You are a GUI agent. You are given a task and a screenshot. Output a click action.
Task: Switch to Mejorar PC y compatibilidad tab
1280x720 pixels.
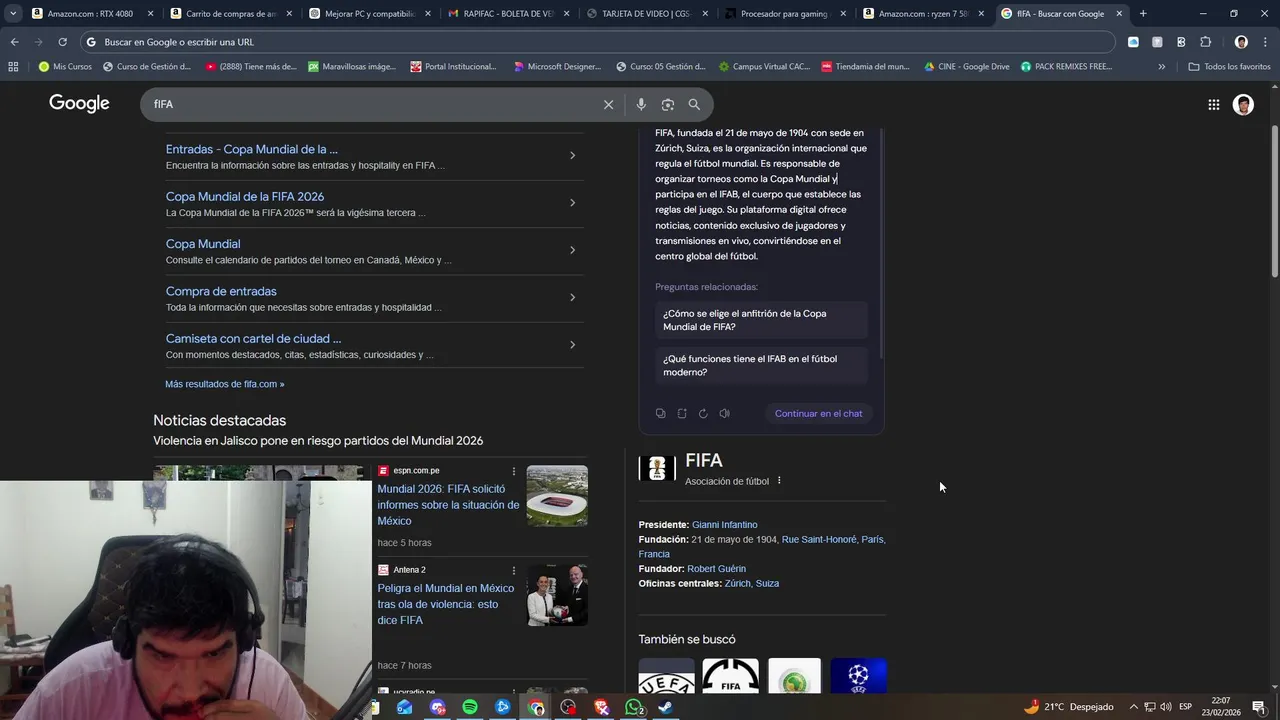369,14
